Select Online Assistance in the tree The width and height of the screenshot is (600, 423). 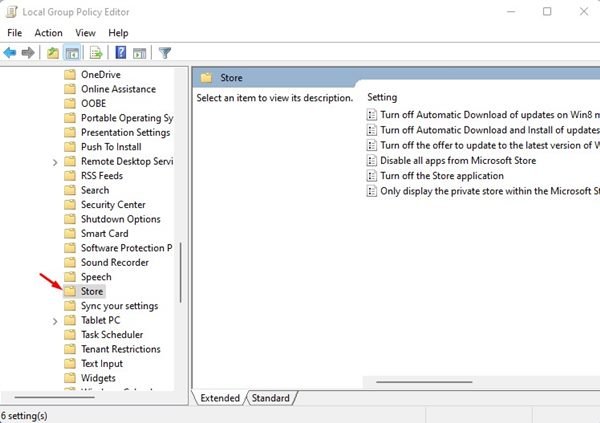click(118, 89)
